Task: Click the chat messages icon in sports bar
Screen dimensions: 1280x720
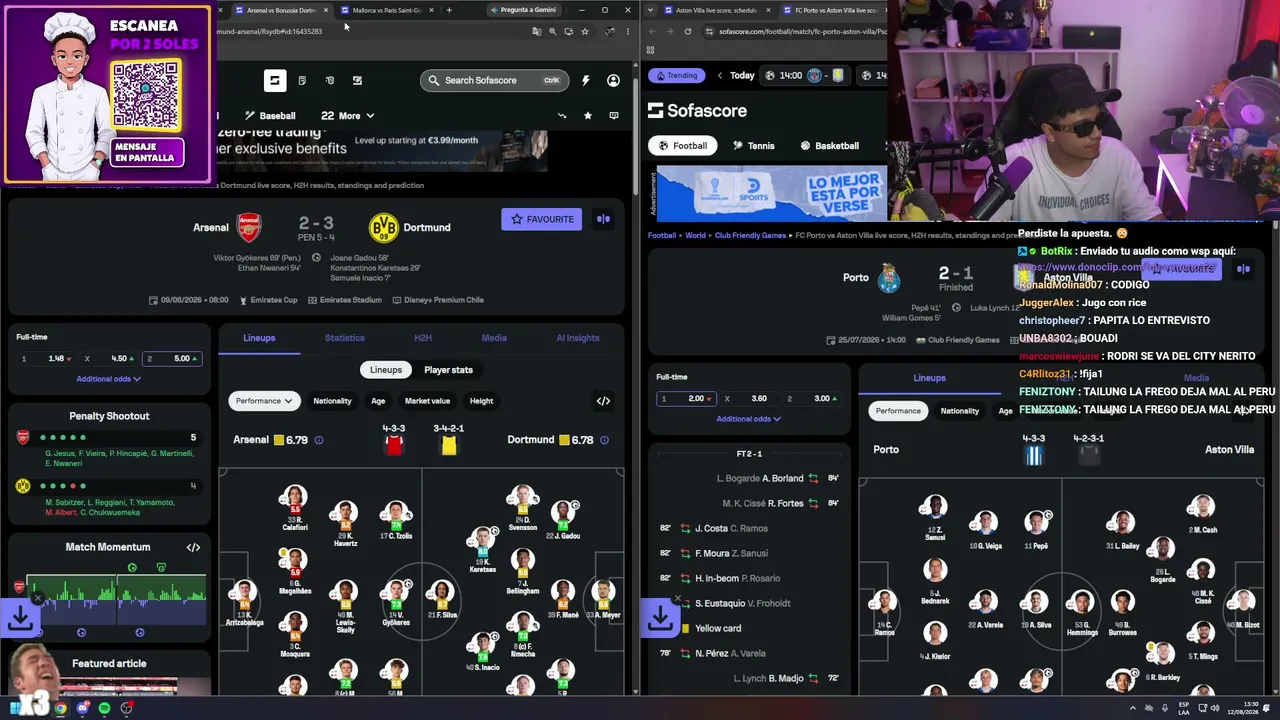Action: (x=613, y=116)
